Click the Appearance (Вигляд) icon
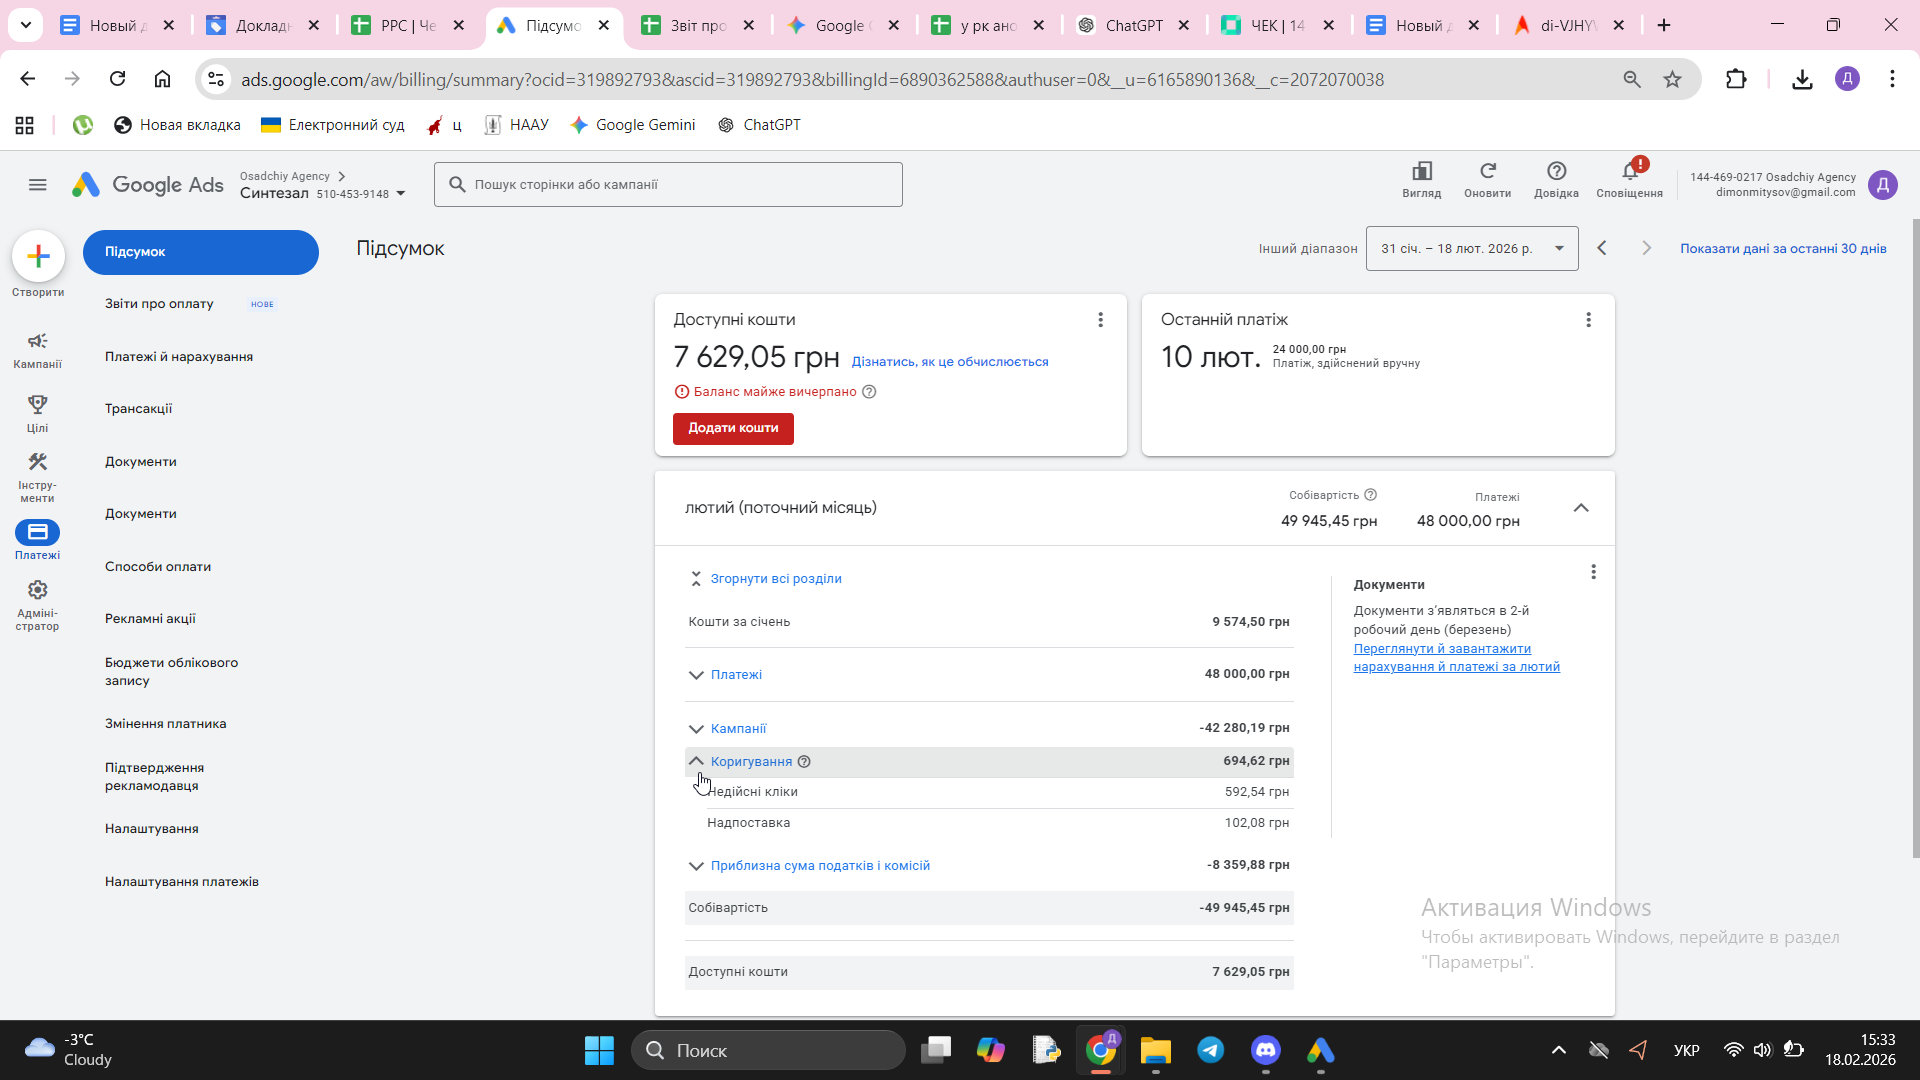 [x=1421, y=172]
